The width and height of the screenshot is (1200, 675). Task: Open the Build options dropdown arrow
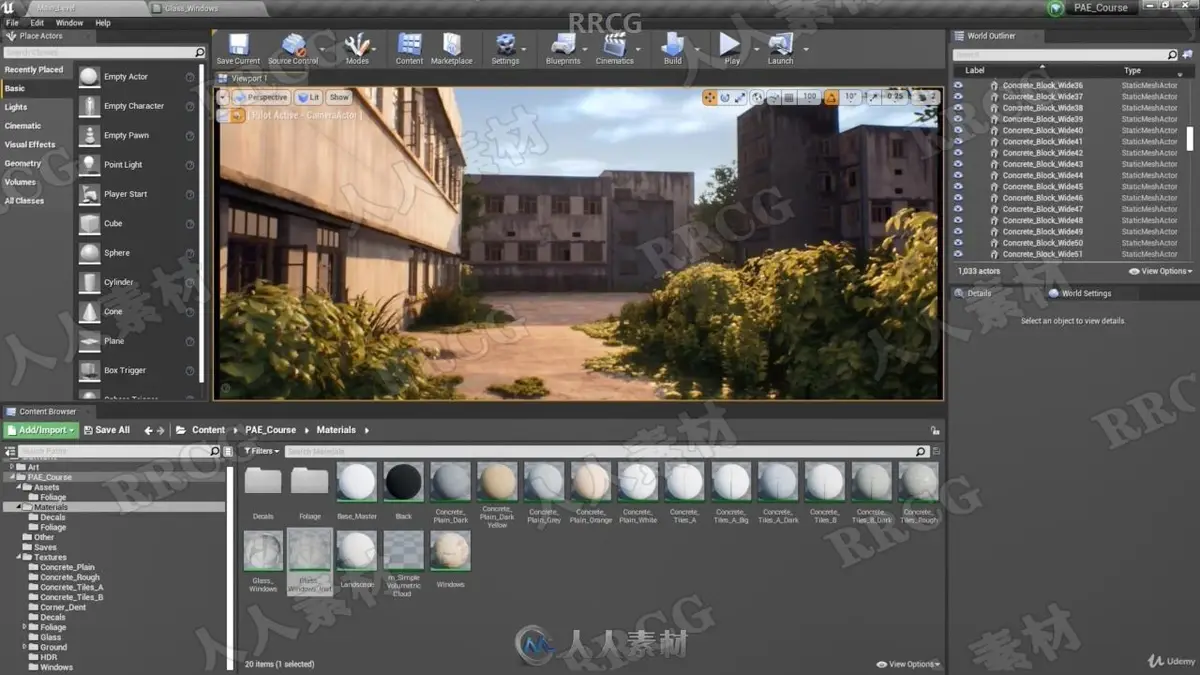click(697, 47)
